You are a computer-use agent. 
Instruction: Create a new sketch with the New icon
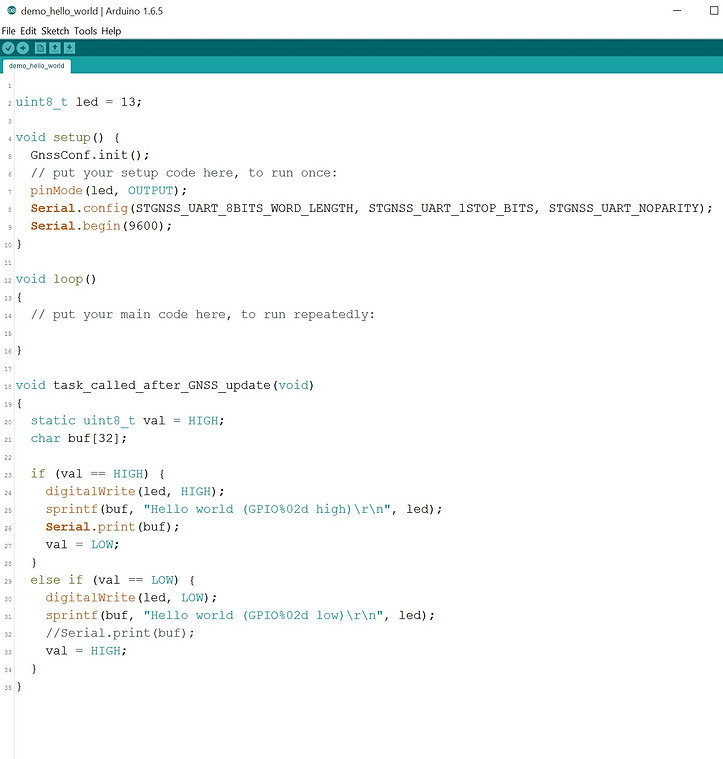tap(41, 48)
